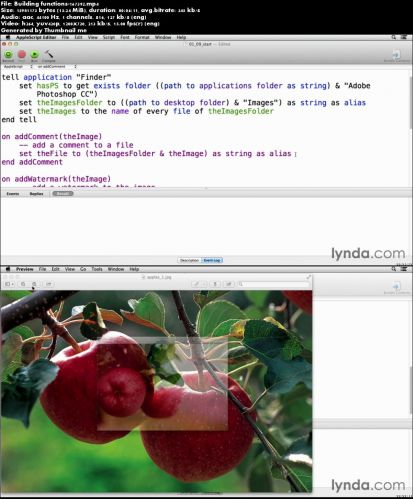Click the green Run button in AppleScript Editor
Image resolution: width=413 pixels, height=499 pixels.
34,55
